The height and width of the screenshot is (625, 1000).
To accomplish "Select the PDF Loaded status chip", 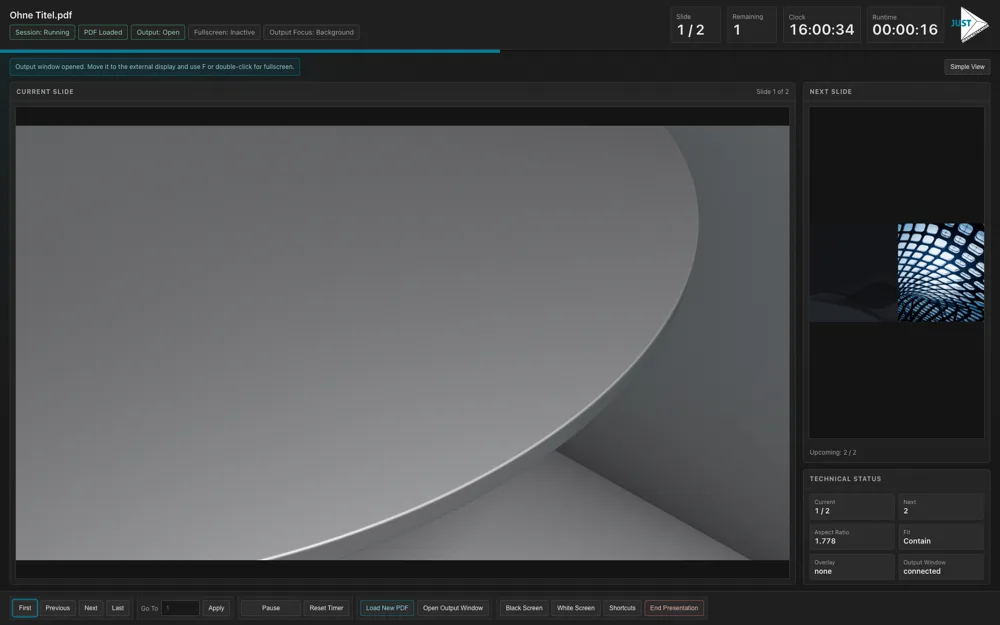I will point(102,31).
